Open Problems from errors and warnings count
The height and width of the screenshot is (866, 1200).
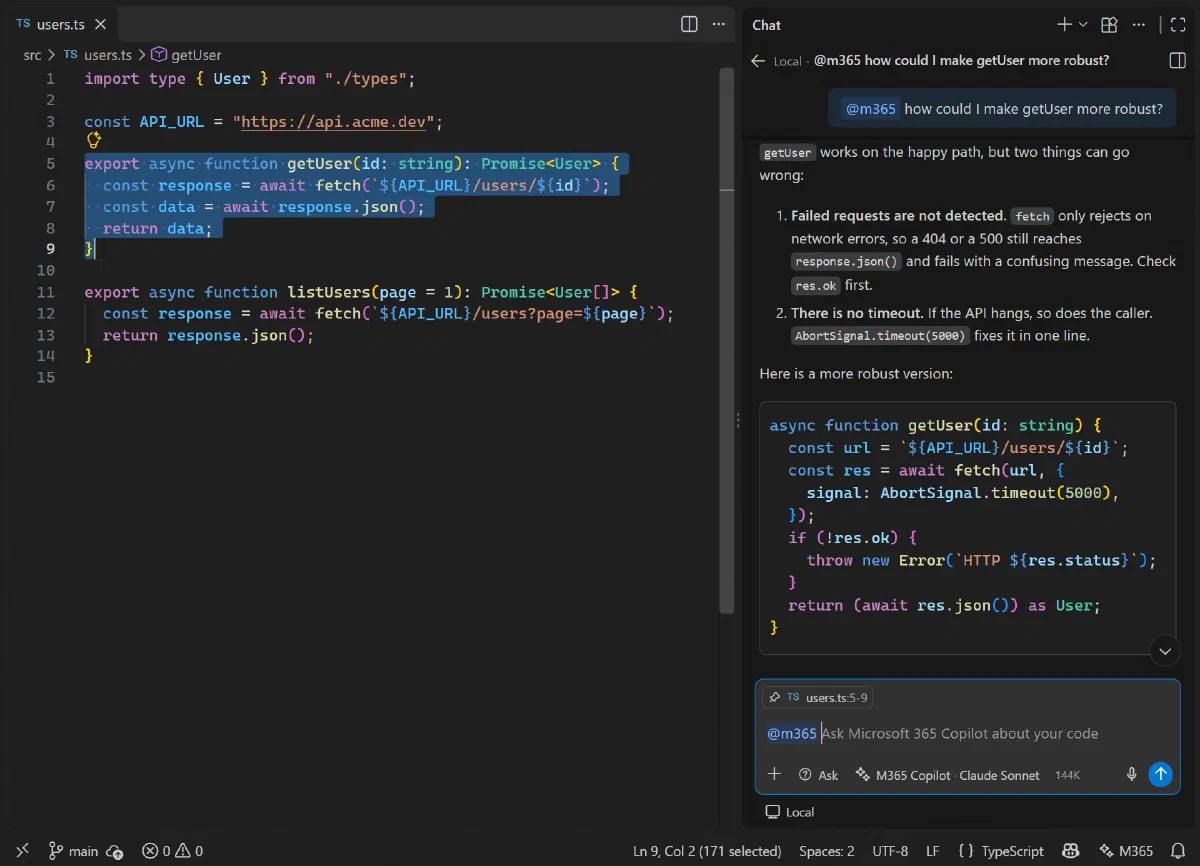pyautogui.click(x=172, y=851)
